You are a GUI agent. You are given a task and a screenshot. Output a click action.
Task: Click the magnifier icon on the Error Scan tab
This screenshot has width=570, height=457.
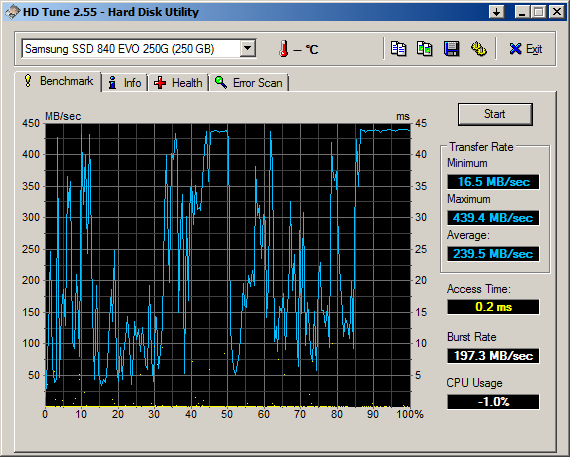point(221,82)
